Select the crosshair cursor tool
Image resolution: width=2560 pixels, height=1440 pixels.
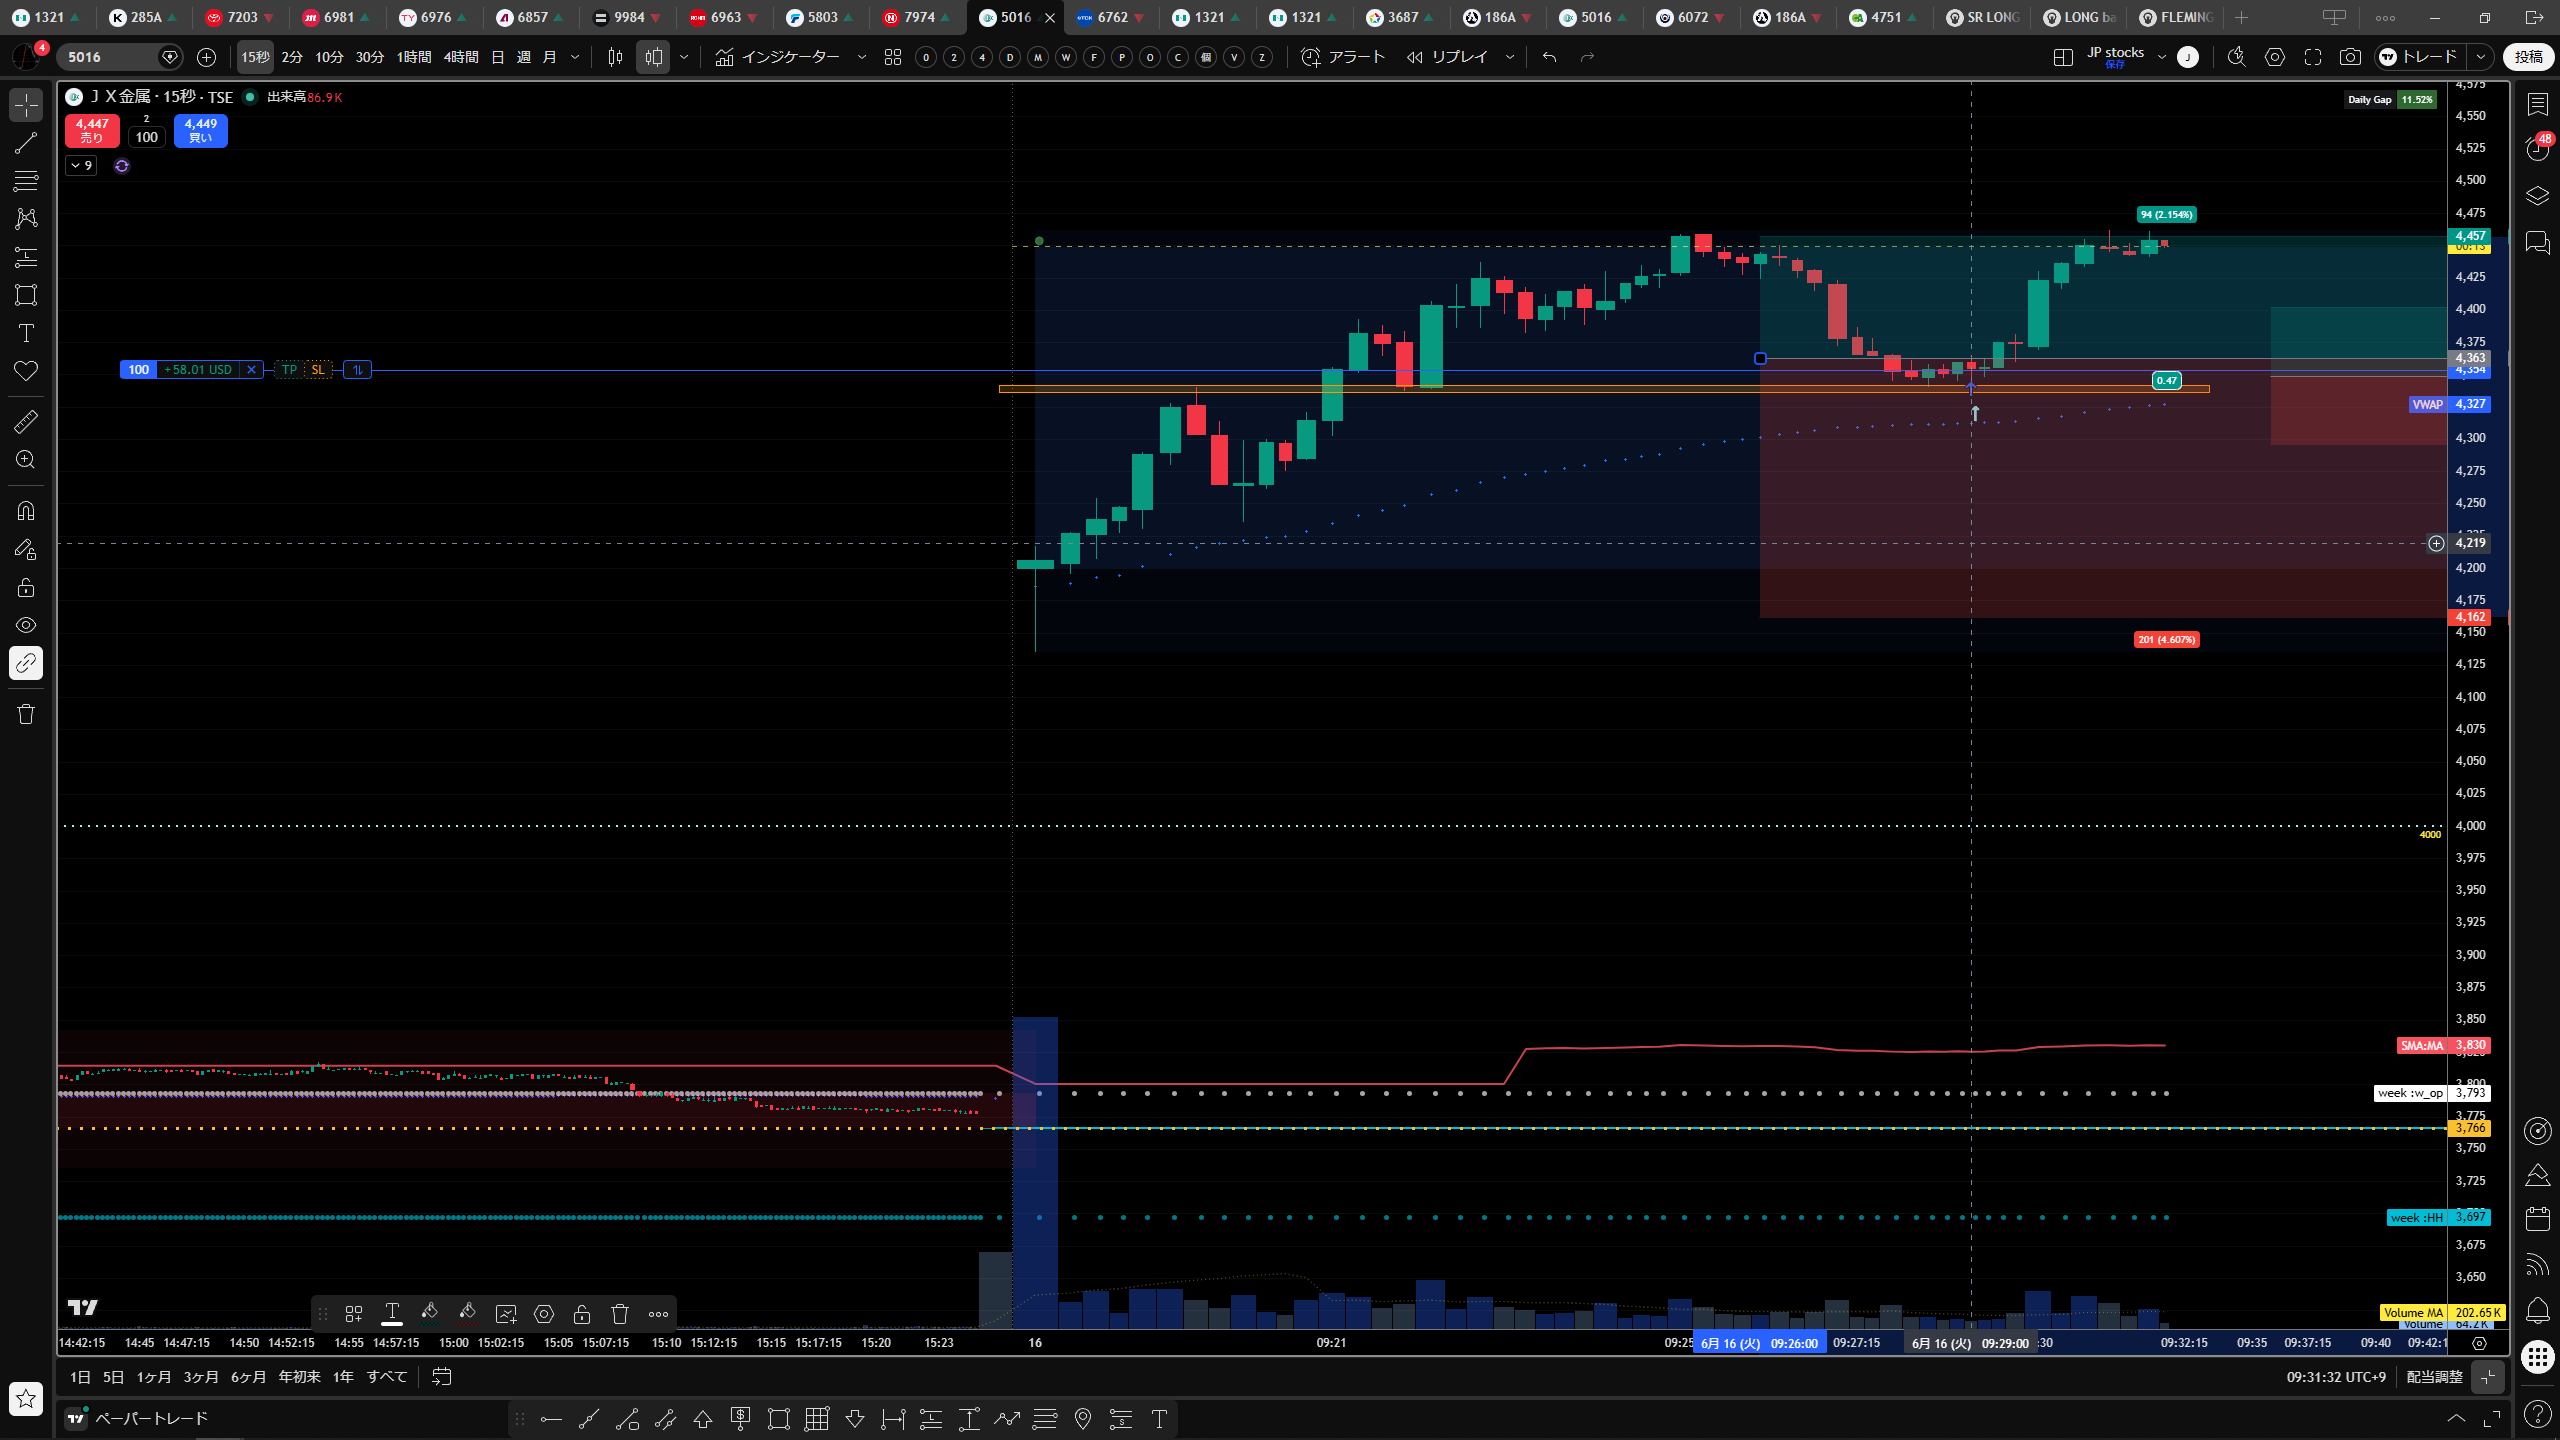[x=26, y=105]
